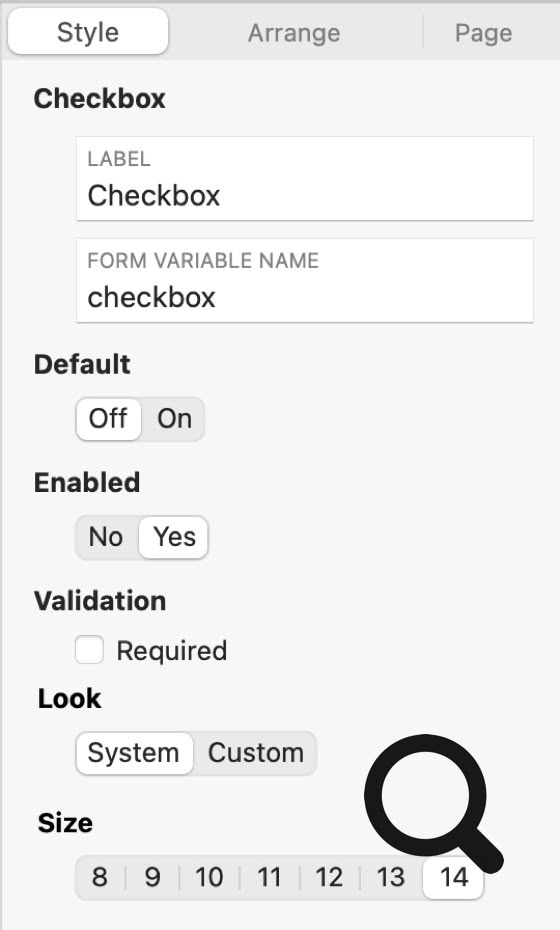Set Default to On
Image resolution: width=560 pixels, height=930 pixels.
(x=174, y=419)
